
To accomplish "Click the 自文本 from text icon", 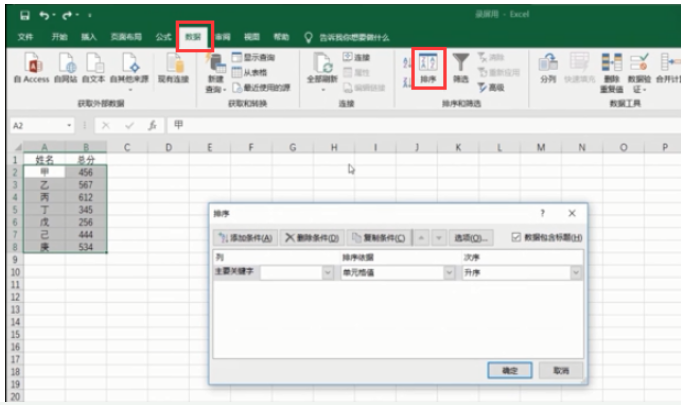I will [x=93, y=68].
